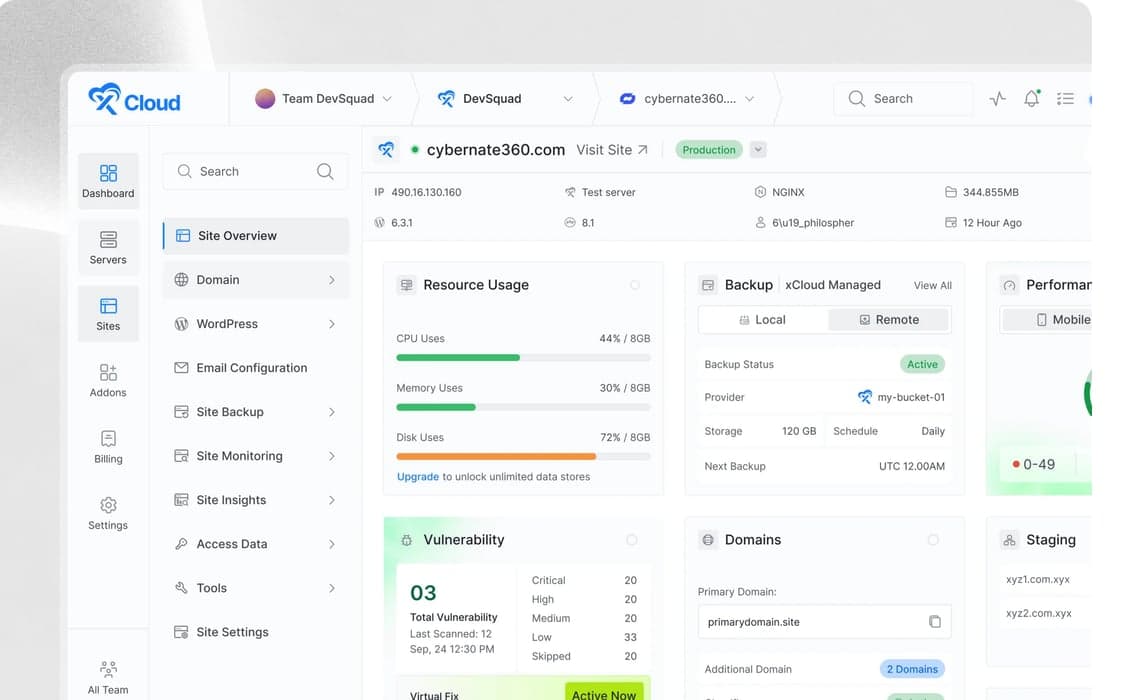Open the Settings sidebar item
Screen dimensions: 1140x700
[x=108, y=513]
